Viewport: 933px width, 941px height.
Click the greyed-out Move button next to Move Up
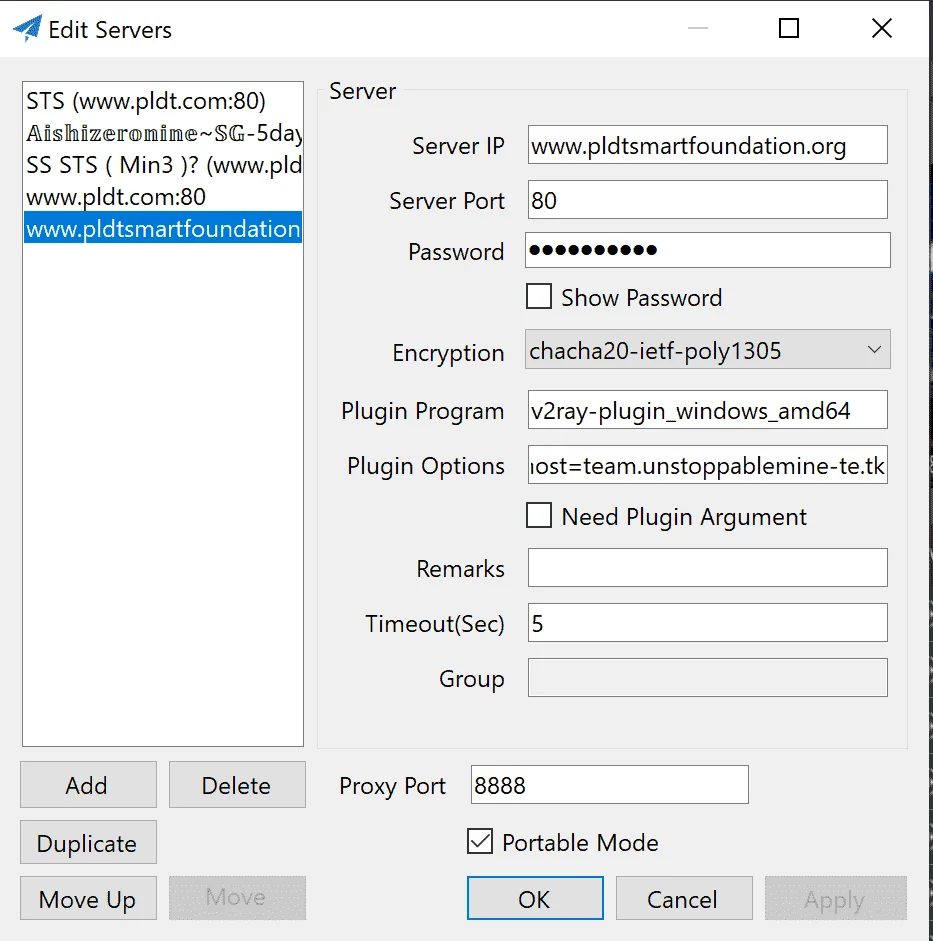pos(237,898)
